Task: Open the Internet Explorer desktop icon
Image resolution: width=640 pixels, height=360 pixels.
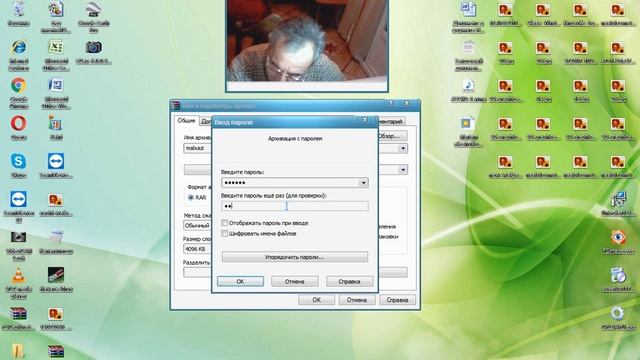Action: (18, 48)
